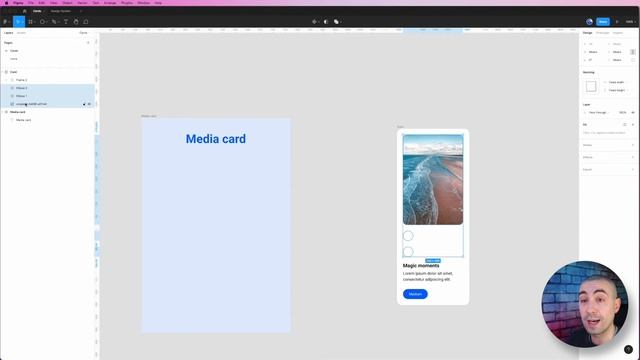The height and width of the screenshot is (360, 640).
Task: Click the layer opacity 100% field
Action: (622, 112)
